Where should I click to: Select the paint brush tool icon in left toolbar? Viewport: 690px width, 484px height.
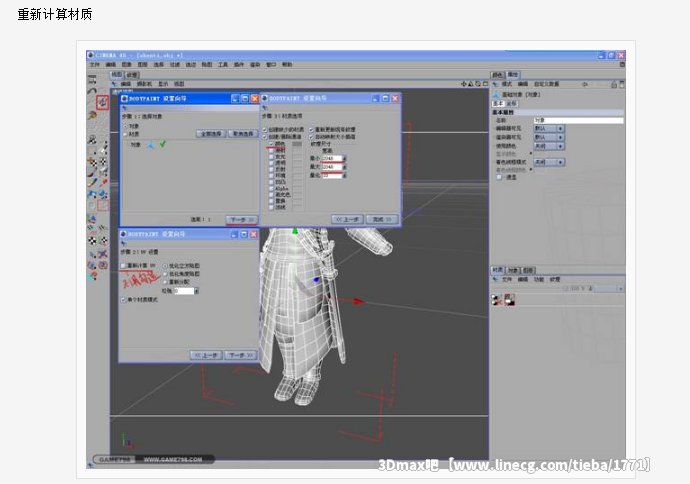pos(92,182)
